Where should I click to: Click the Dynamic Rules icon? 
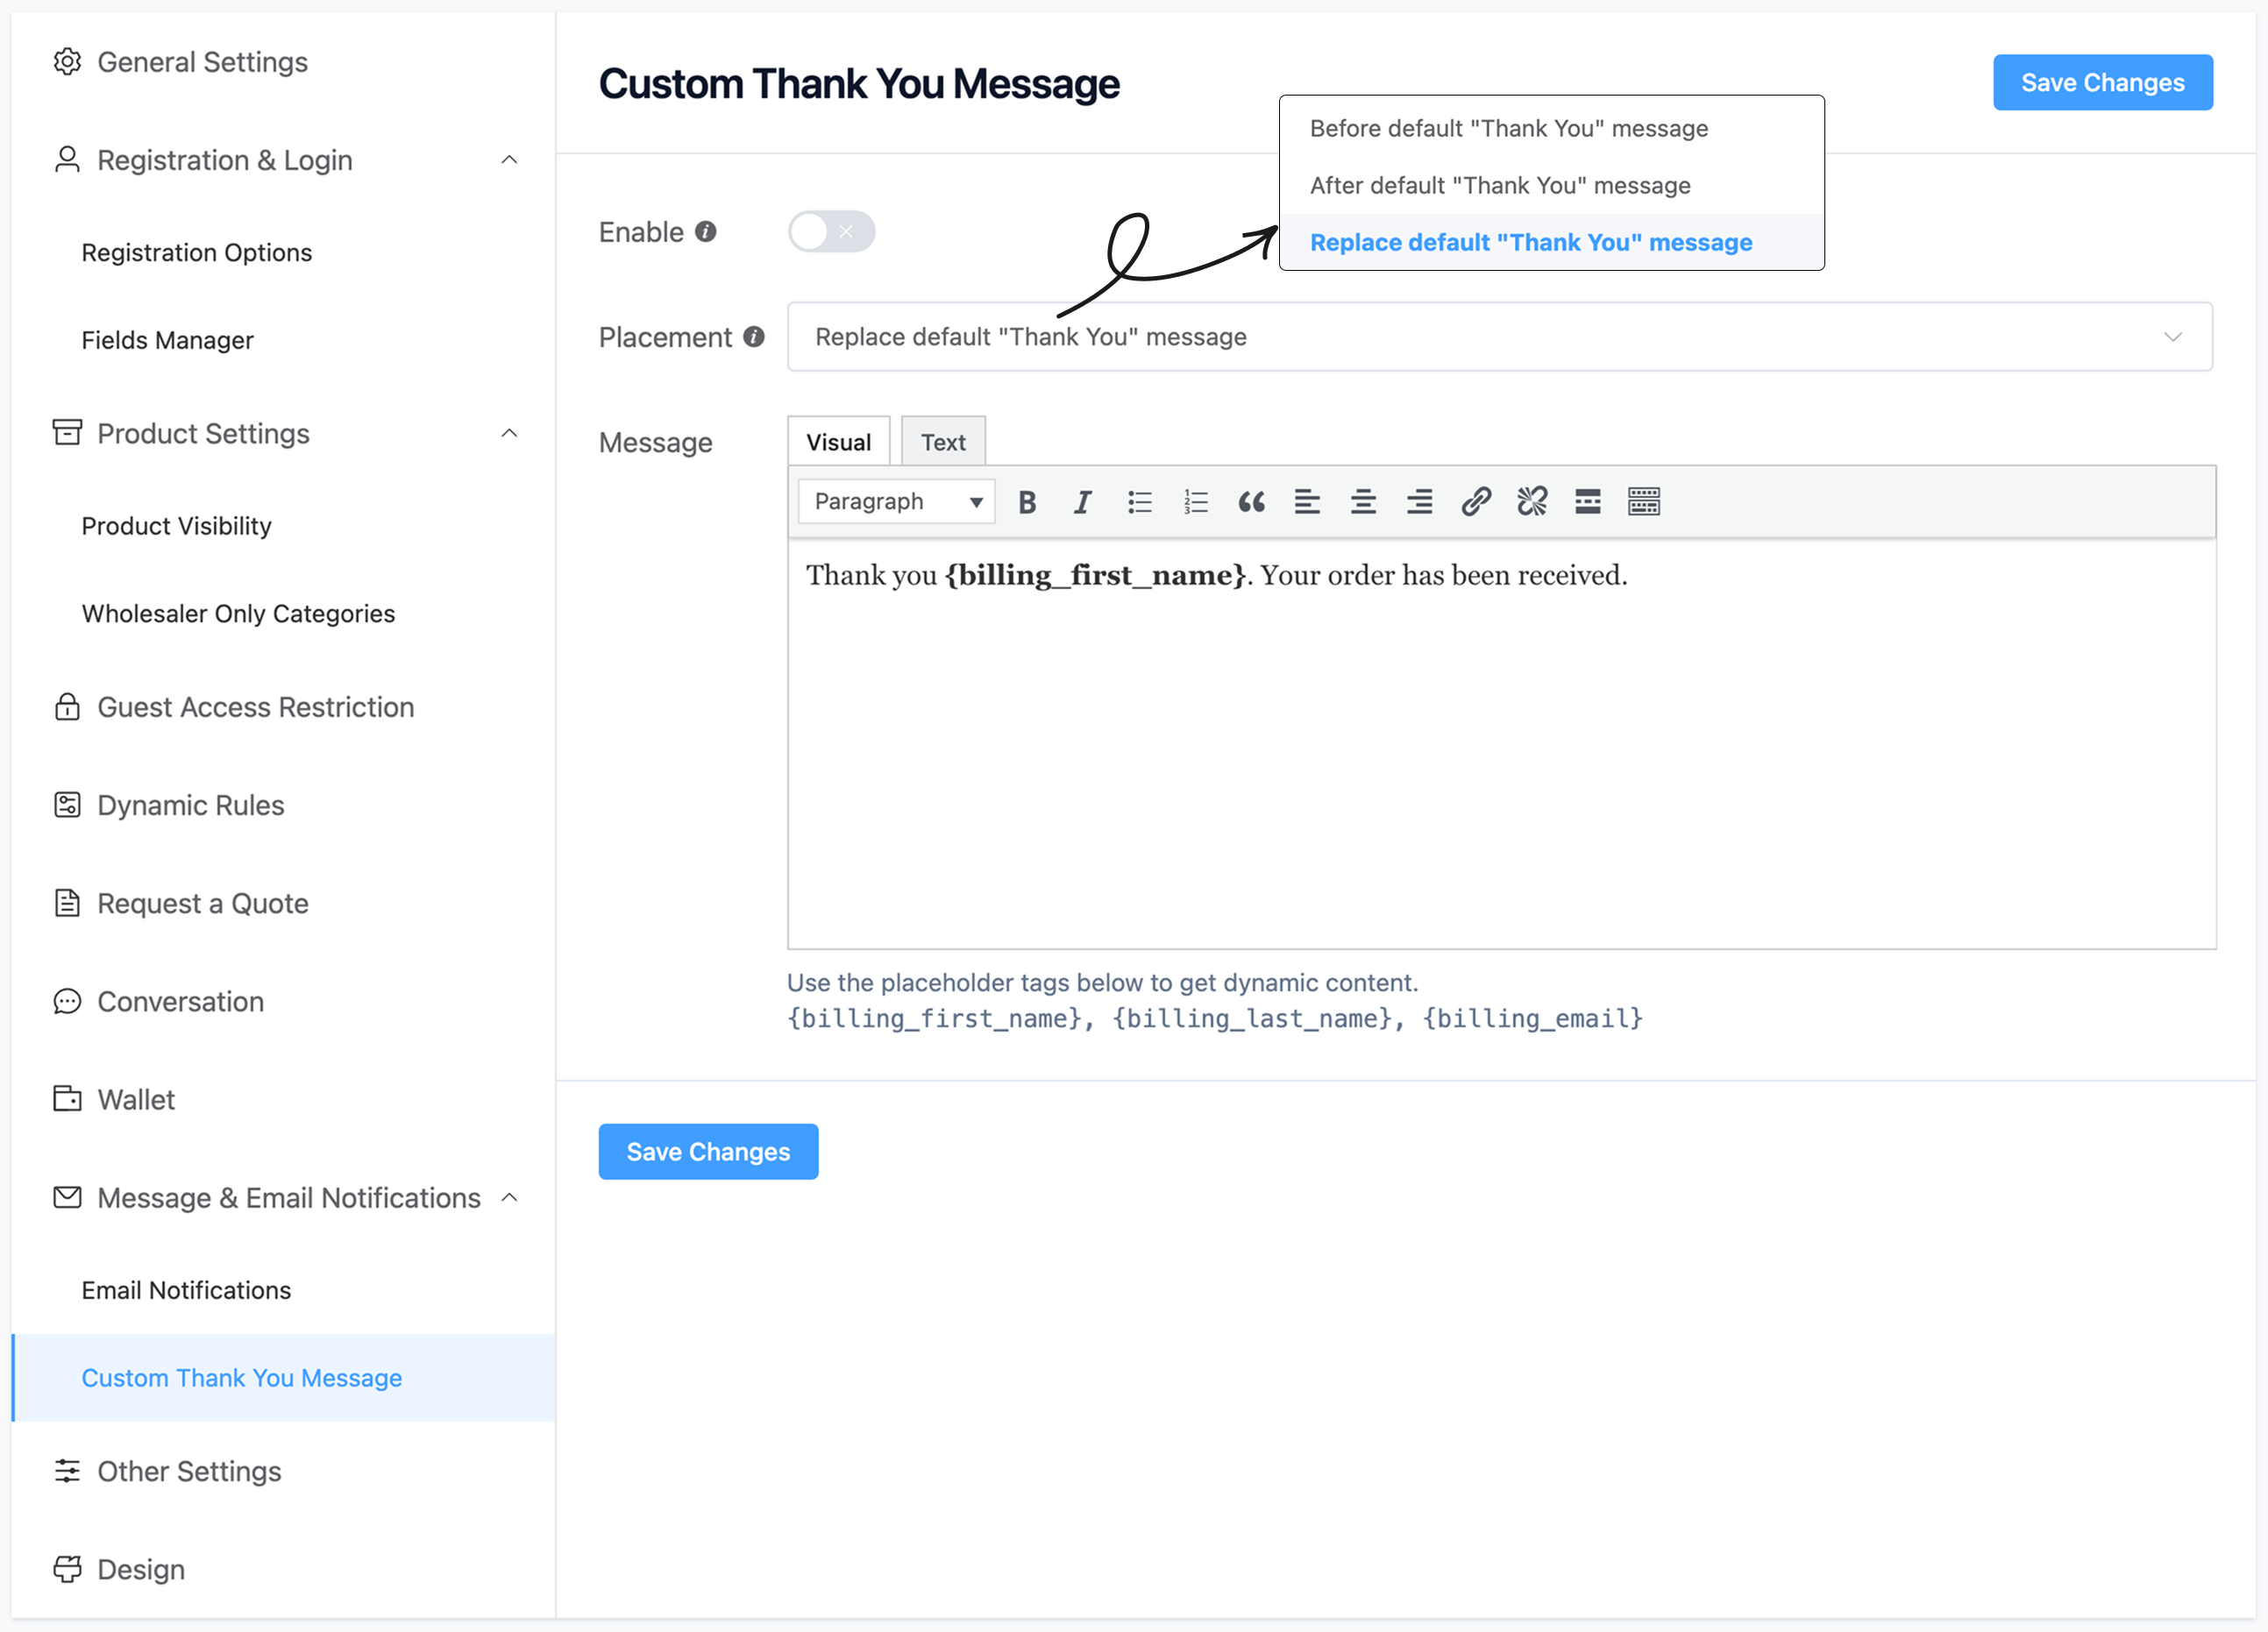coord(67,805)
